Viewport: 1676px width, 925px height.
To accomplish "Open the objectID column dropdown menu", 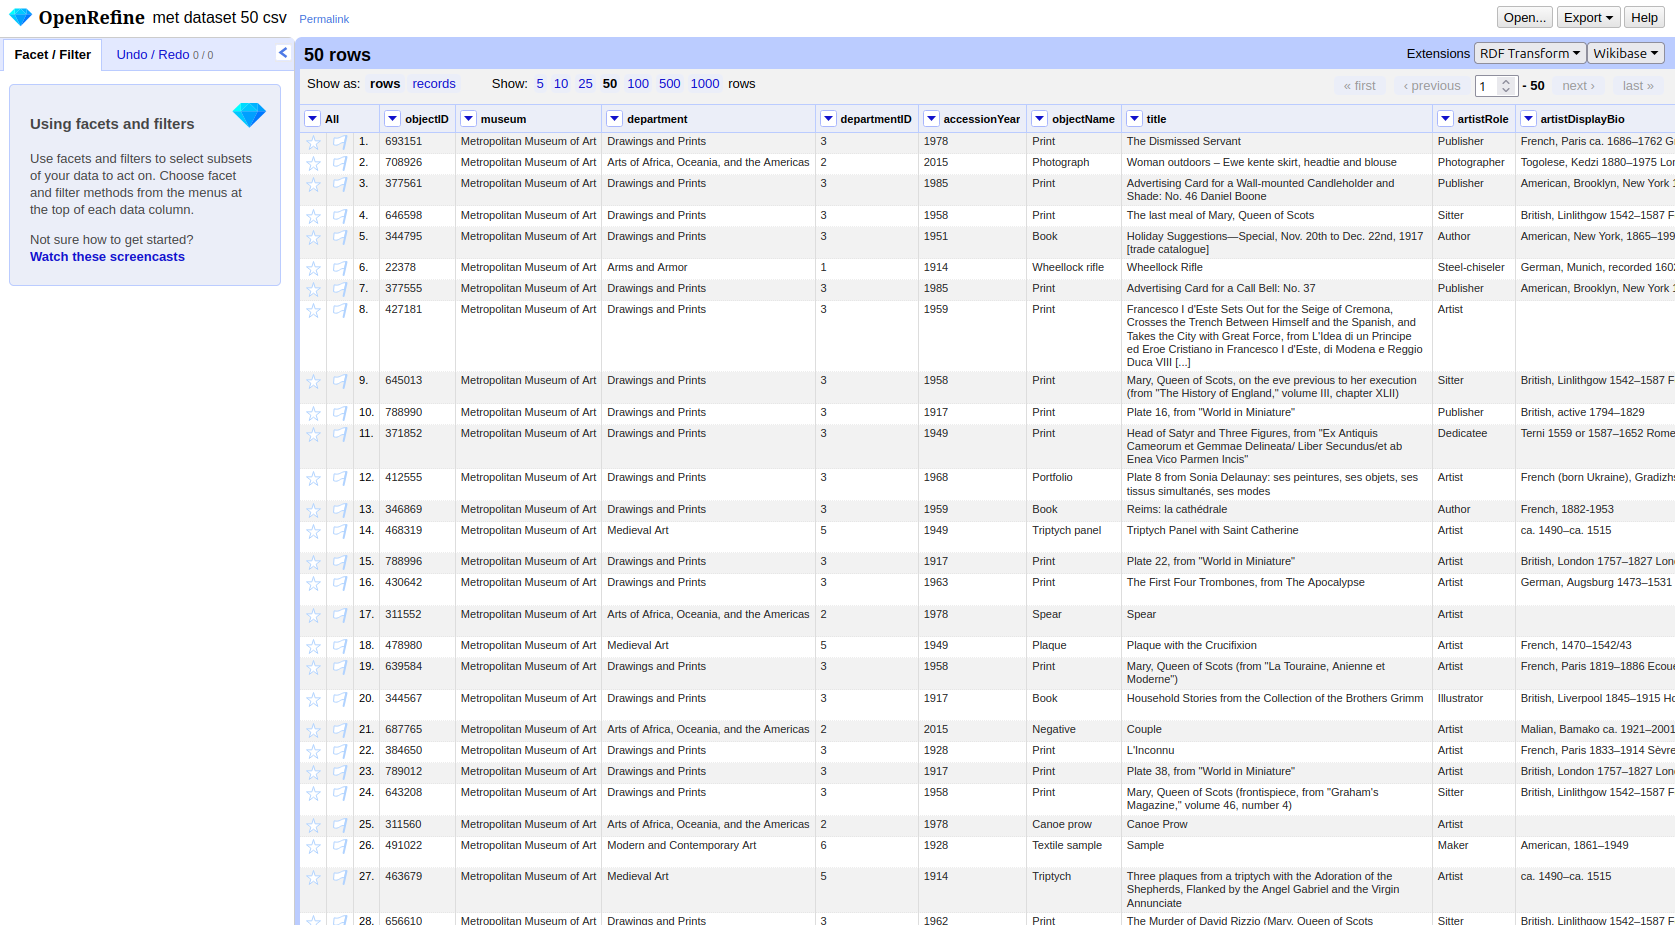I will click(393, 119).
